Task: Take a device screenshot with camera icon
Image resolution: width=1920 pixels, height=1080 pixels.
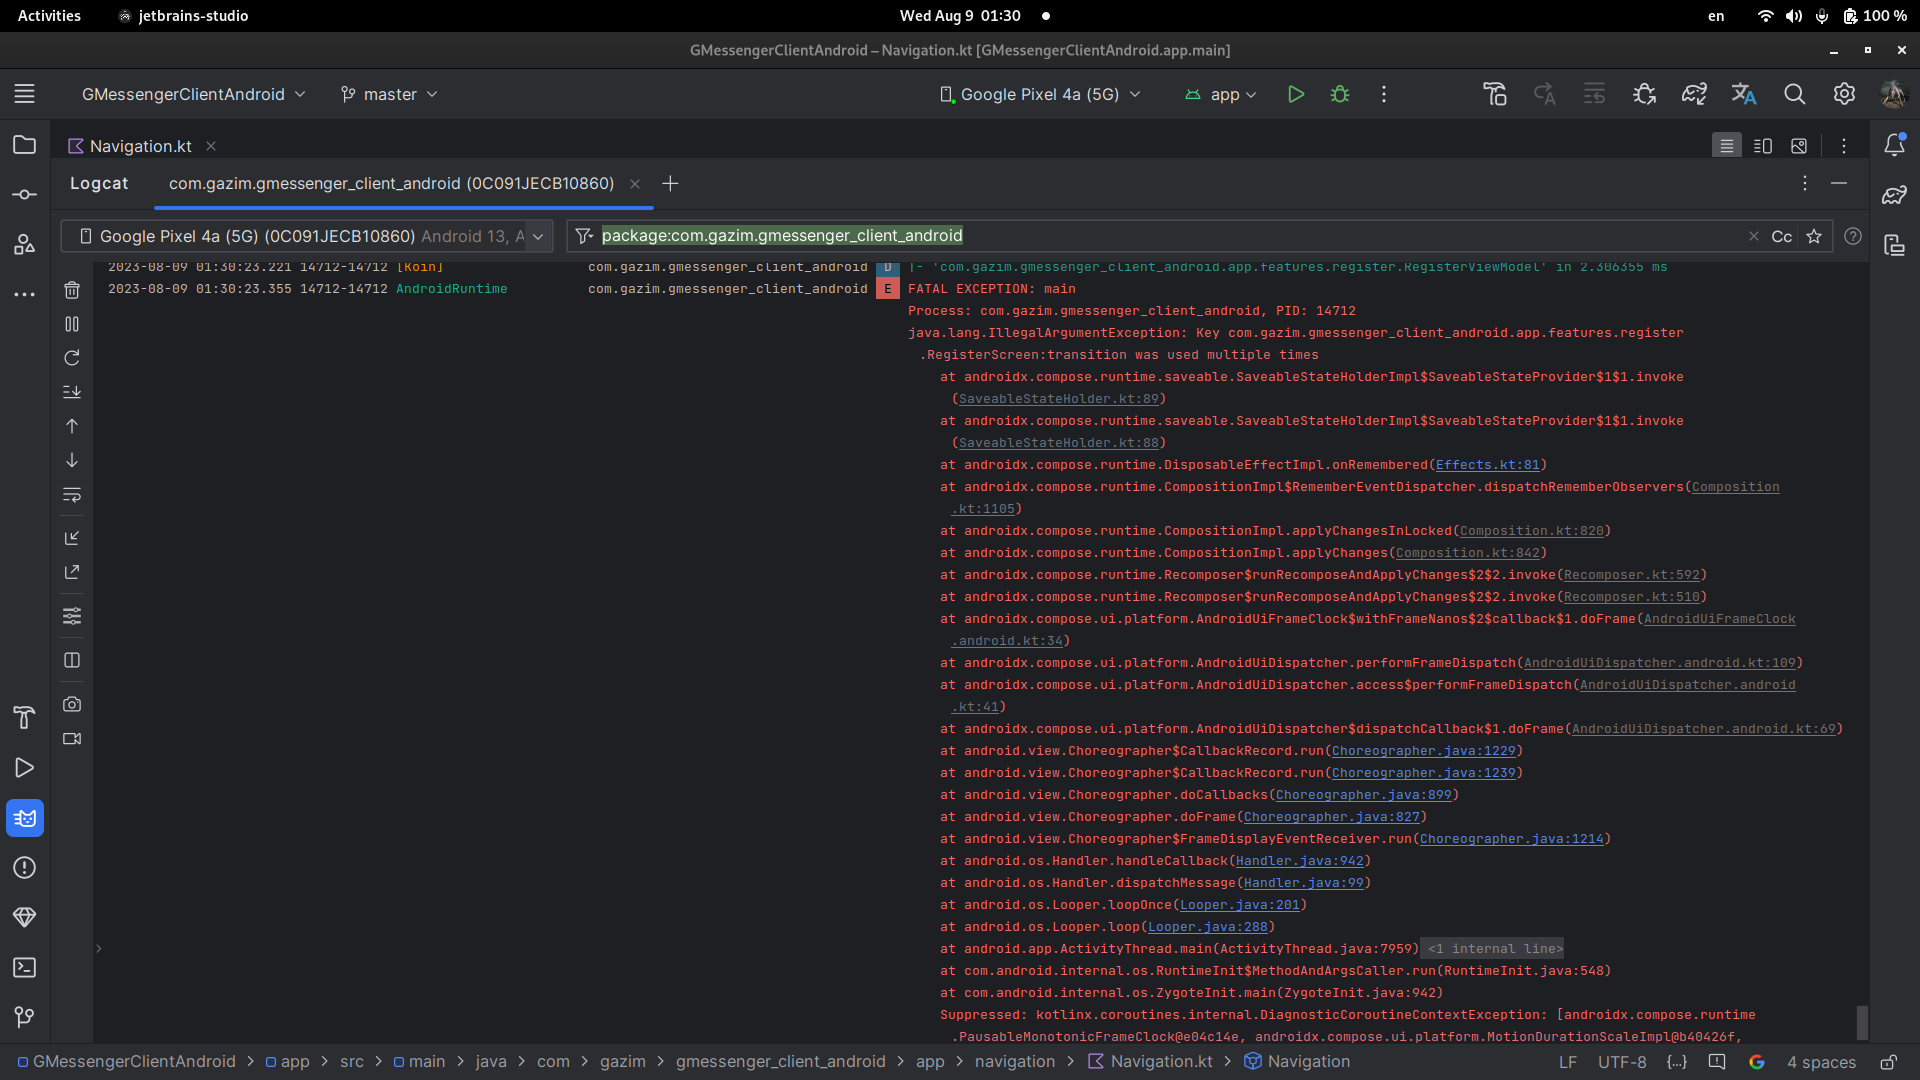Action: click(72, 704)
